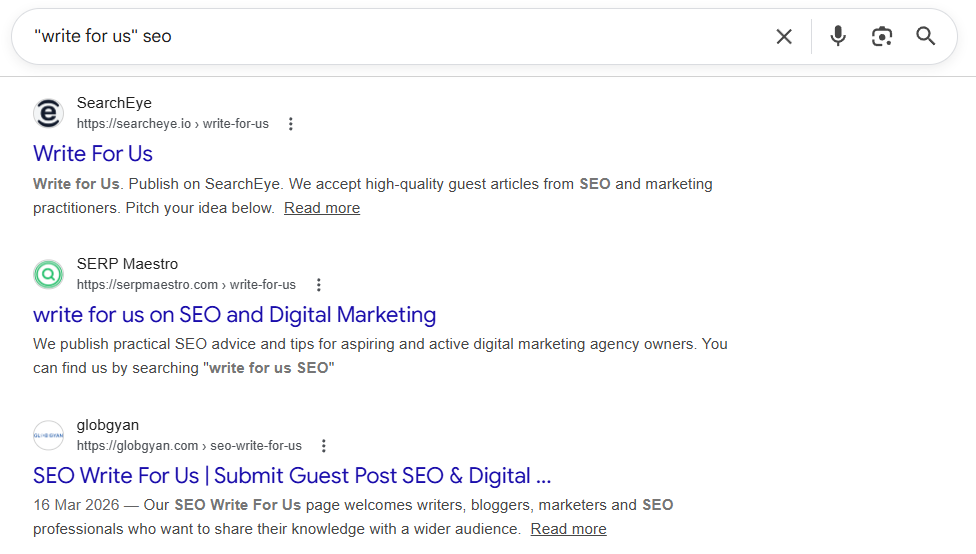
Task: Start voice search with the microphone icon
Action: (x=838, y=36)
